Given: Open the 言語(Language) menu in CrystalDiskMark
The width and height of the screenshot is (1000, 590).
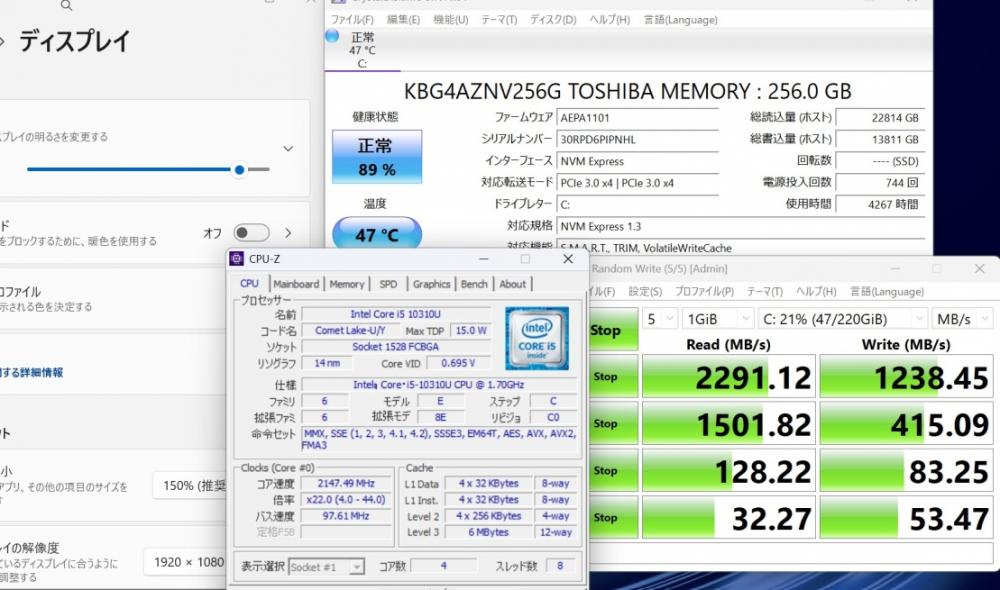Looking at the screenshot, I should (886, 291).
